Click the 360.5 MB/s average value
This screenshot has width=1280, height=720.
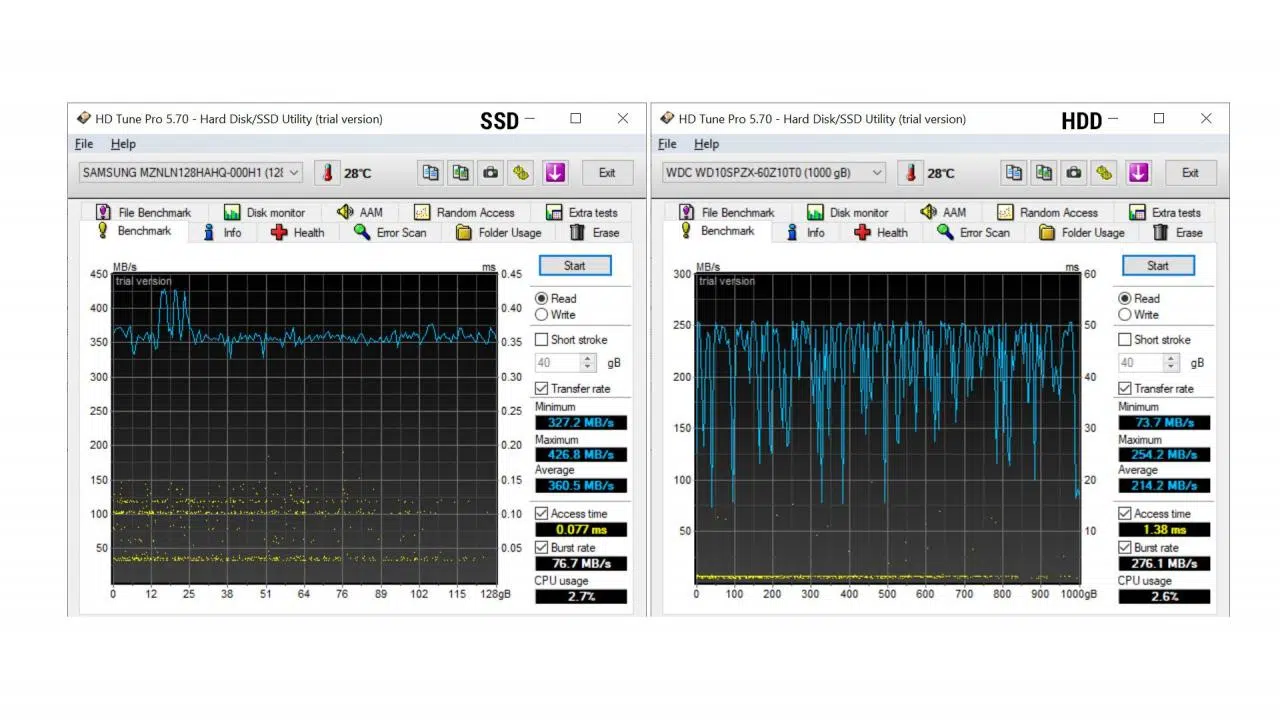pyautogui.click(x=581, y=486)
